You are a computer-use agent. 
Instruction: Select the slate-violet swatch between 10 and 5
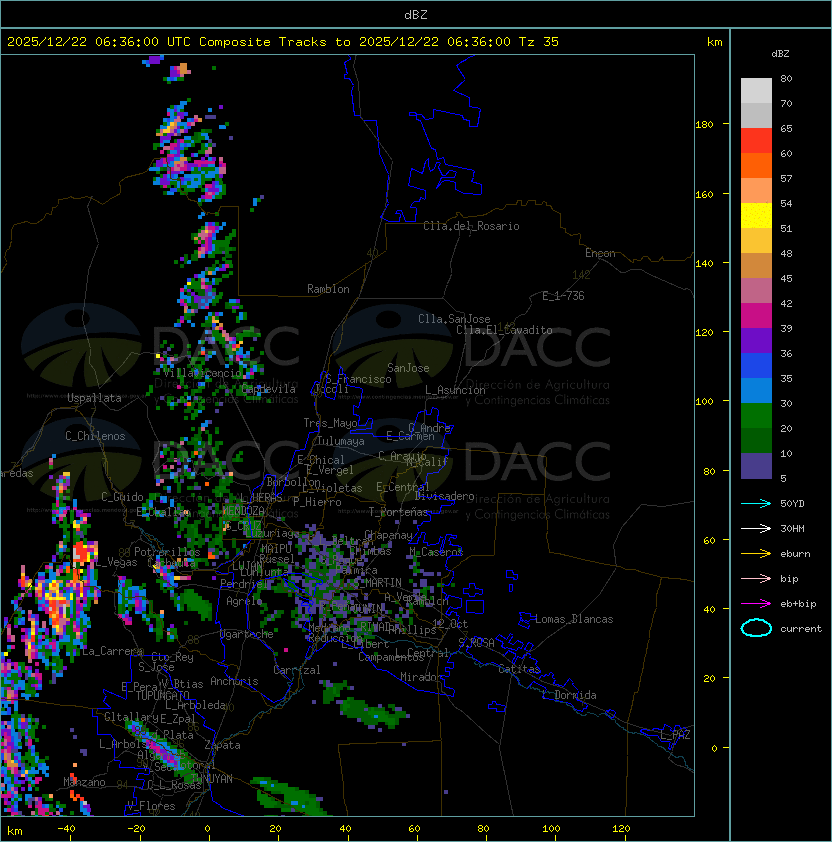click(x=756, y=466)
